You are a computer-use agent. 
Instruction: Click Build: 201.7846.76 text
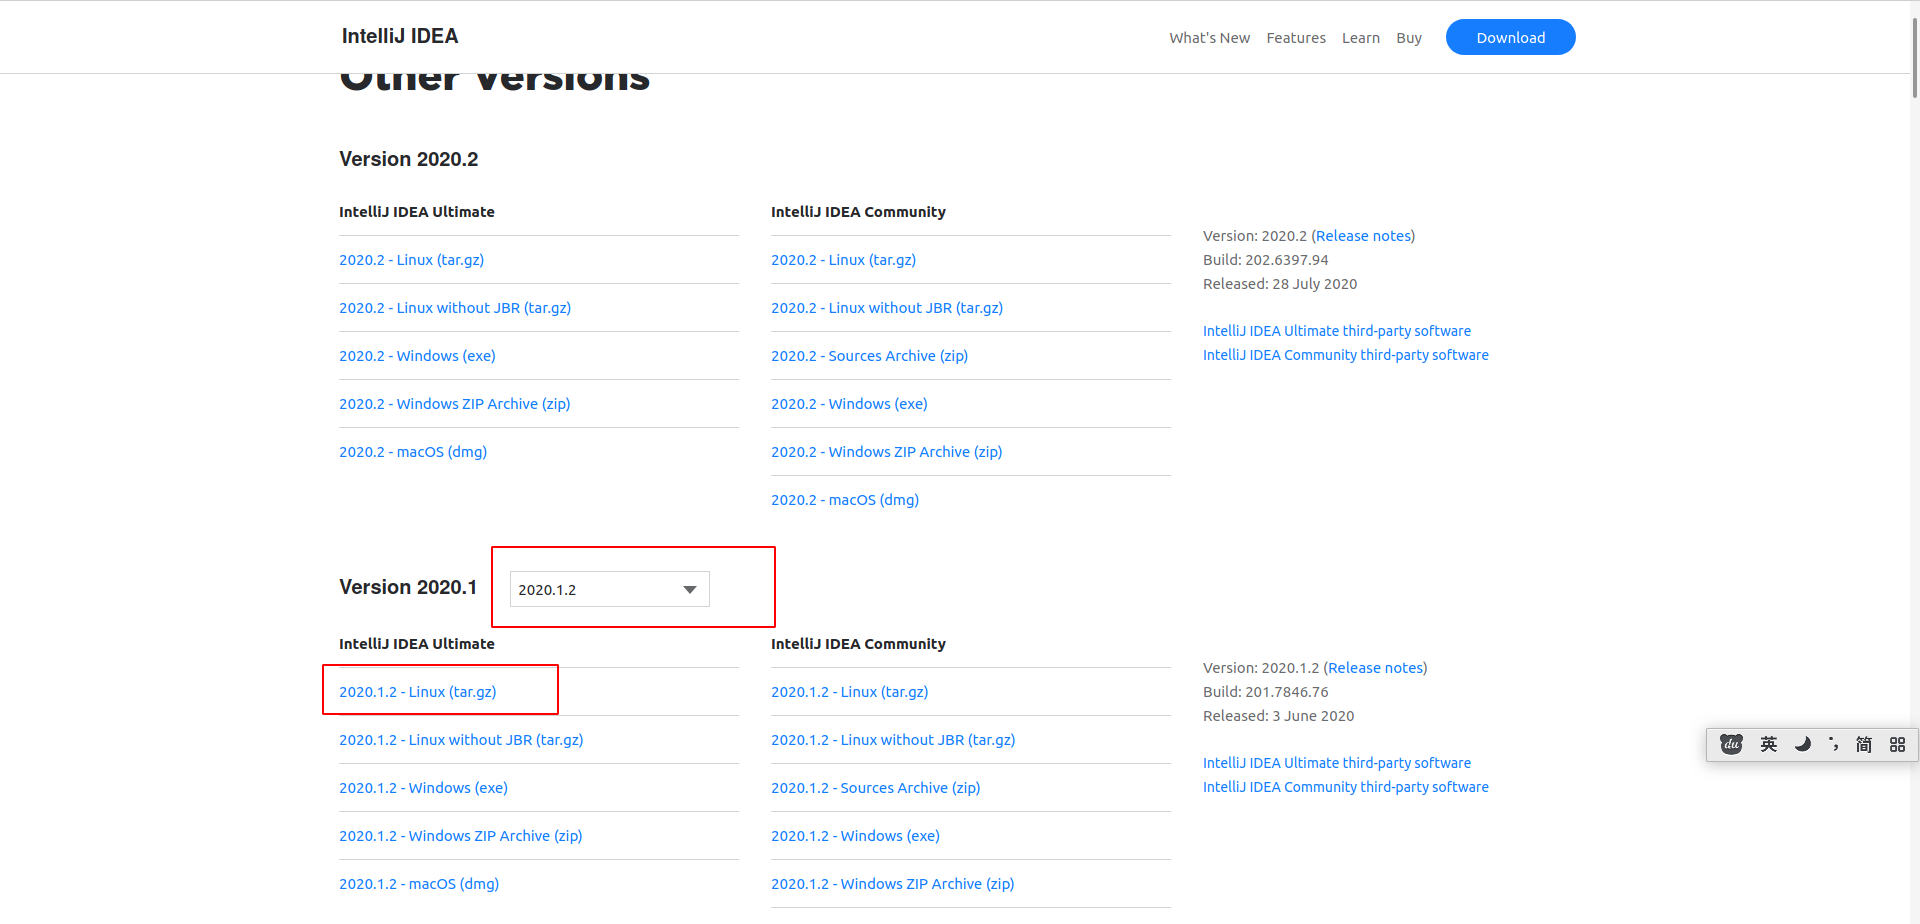pyautogui.click(x=1265, y=692)
